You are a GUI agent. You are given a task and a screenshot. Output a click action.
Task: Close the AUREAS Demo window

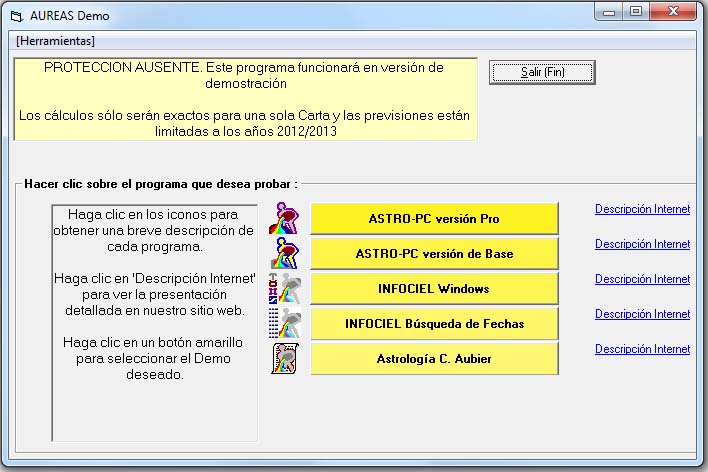click(x=673, y=12)
